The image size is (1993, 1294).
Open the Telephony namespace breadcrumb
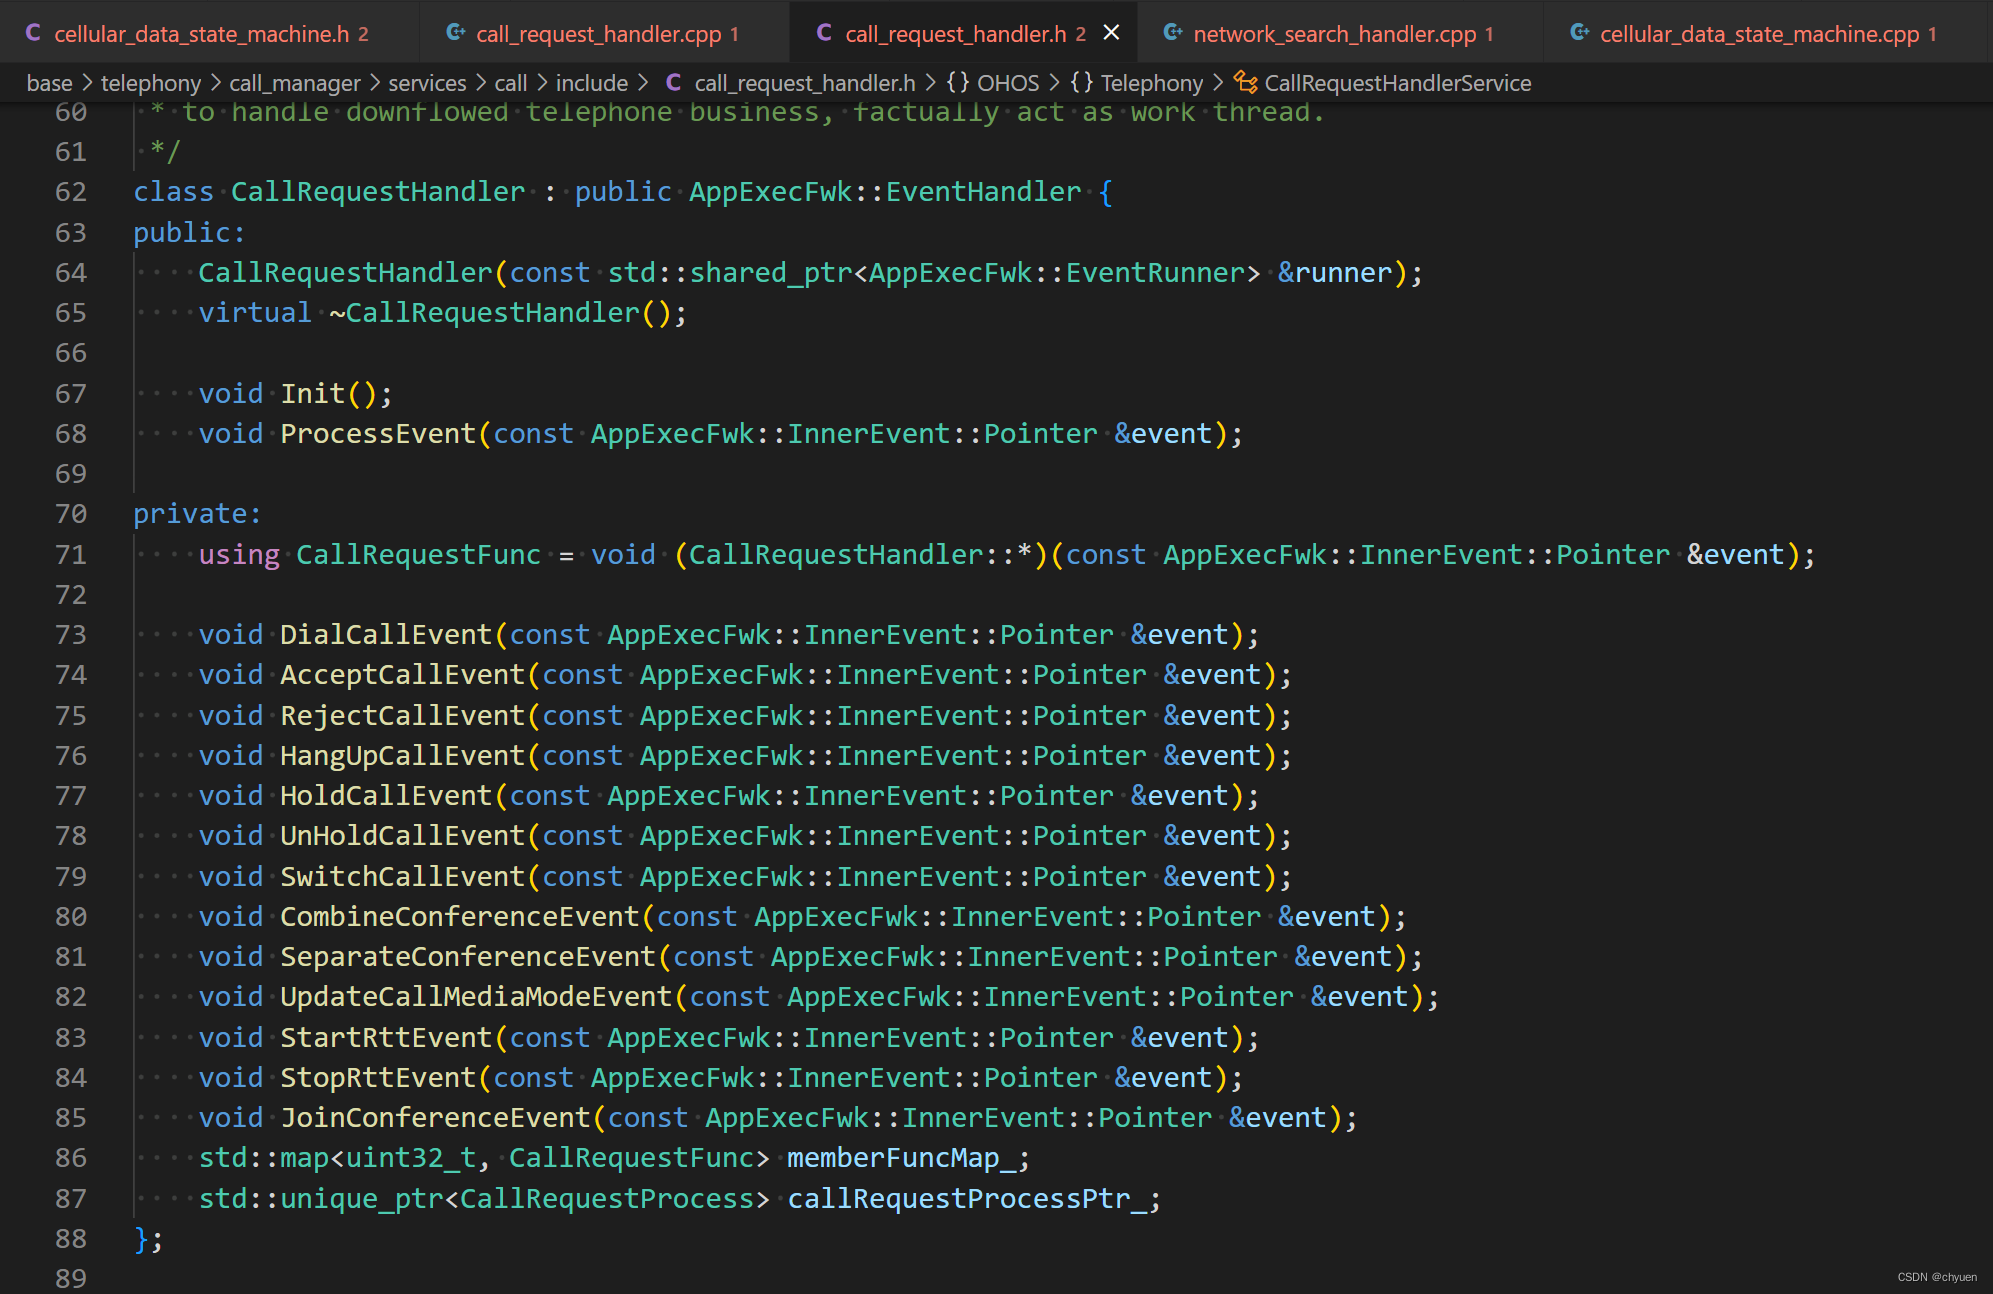point(1152,83)
